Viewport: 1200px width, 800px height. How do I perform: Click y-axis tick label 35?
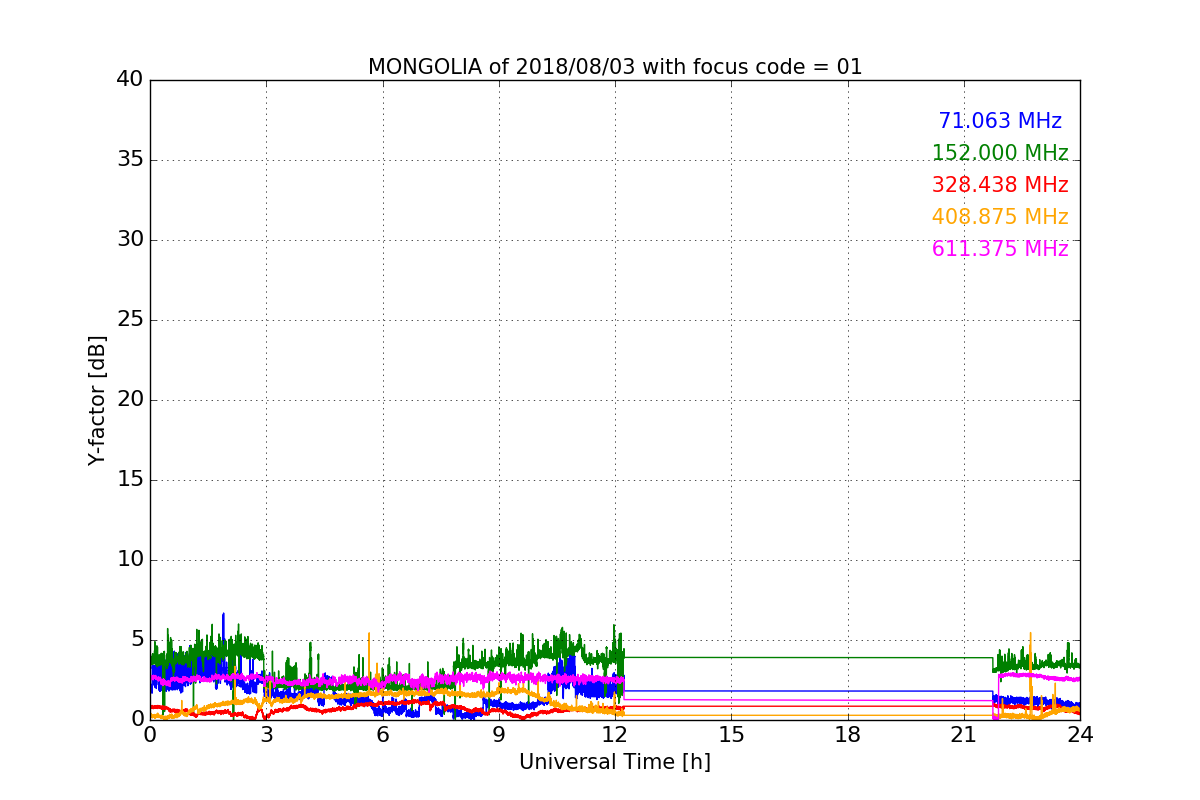pyautogui.click(x=130, y=160)
